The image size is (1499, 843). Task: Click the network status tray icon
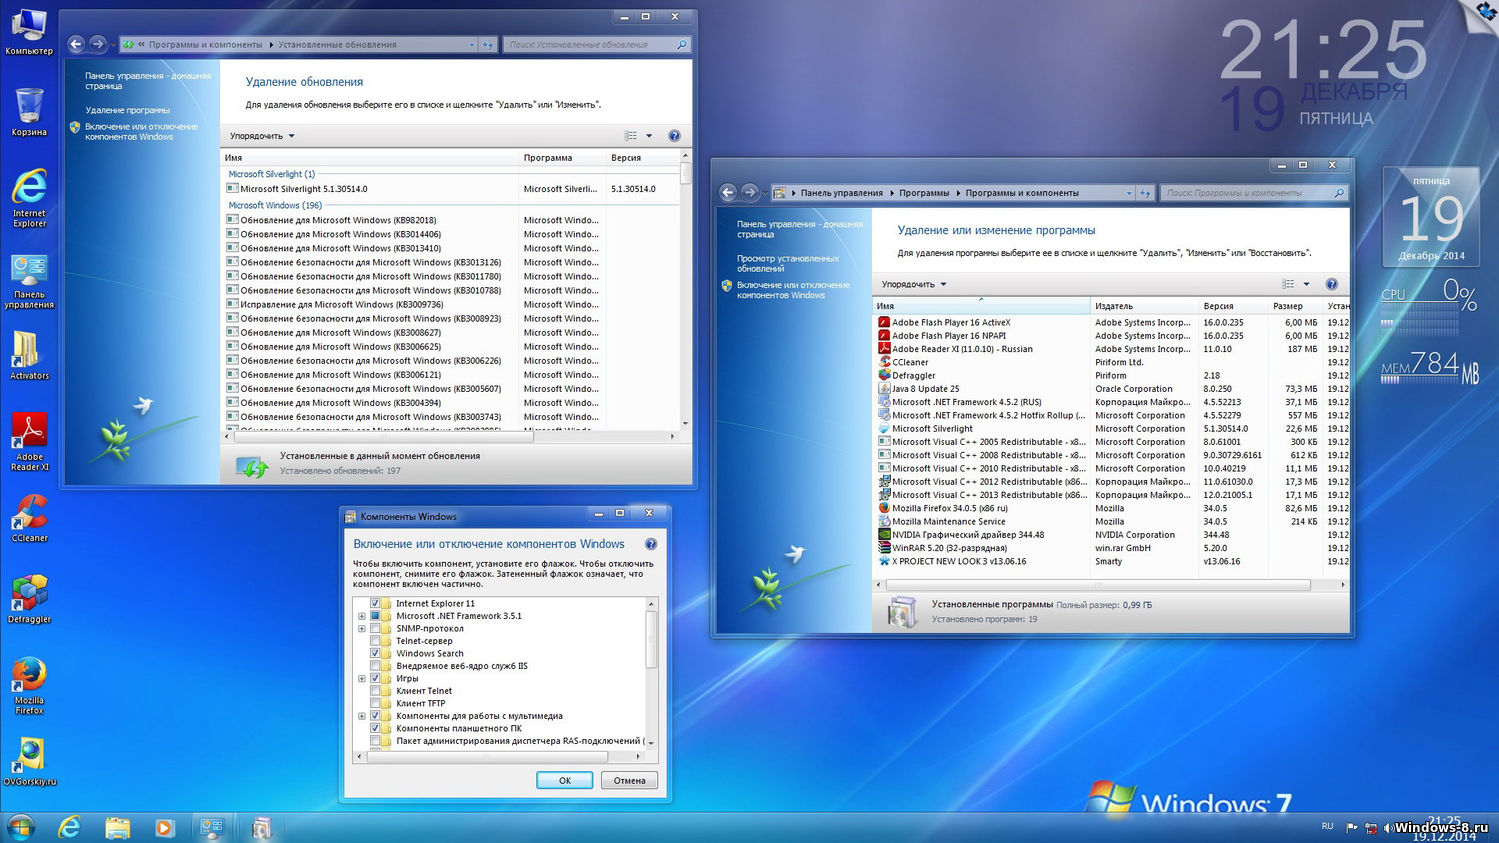[x=1371, y=828]
